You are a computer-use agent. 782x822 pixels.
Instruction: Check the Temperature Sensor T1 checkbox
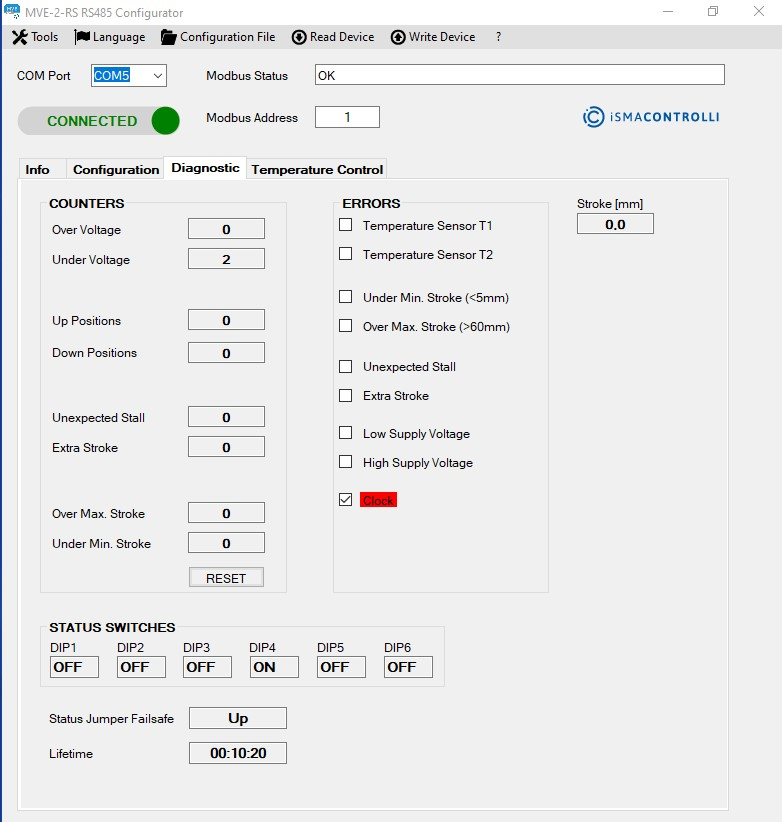346,225
